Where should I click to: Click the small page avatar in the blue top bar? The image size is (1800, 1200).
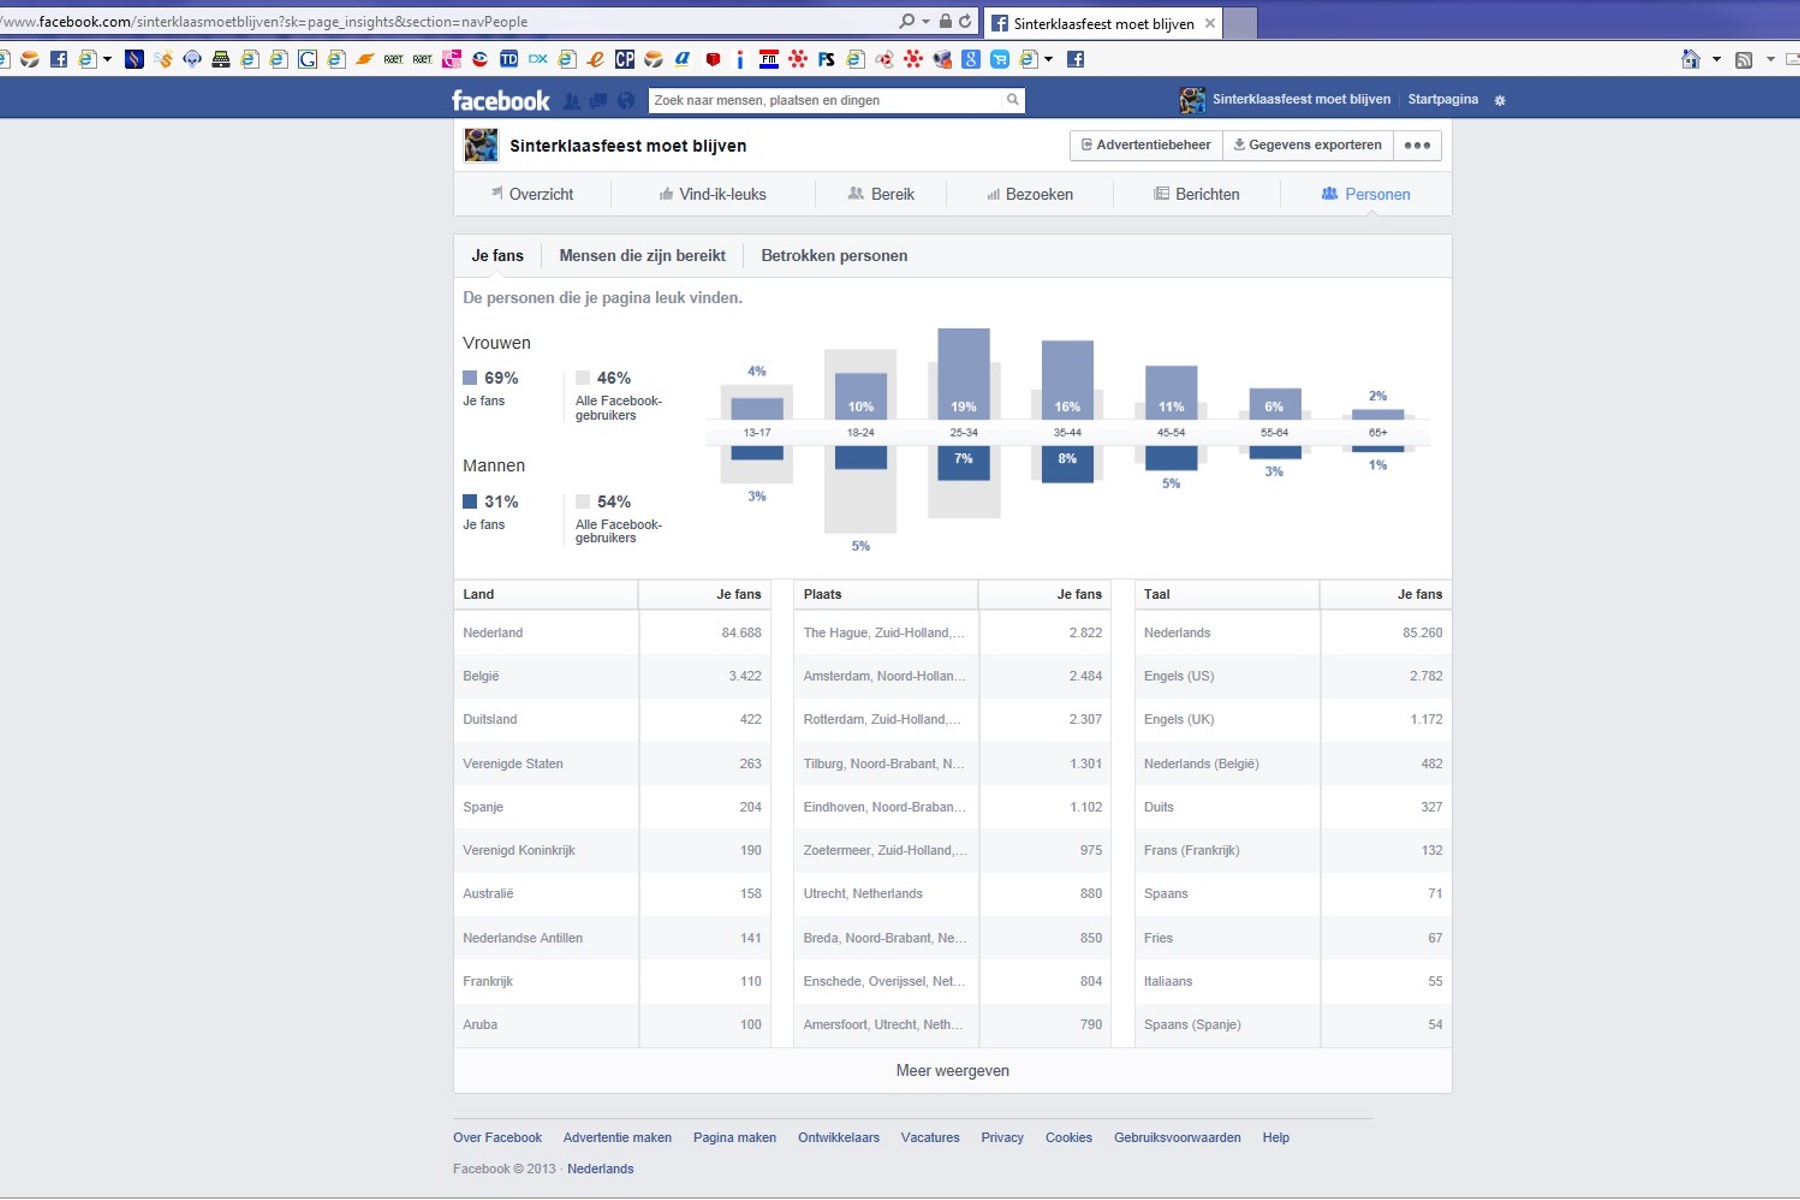coord(1192,99)
